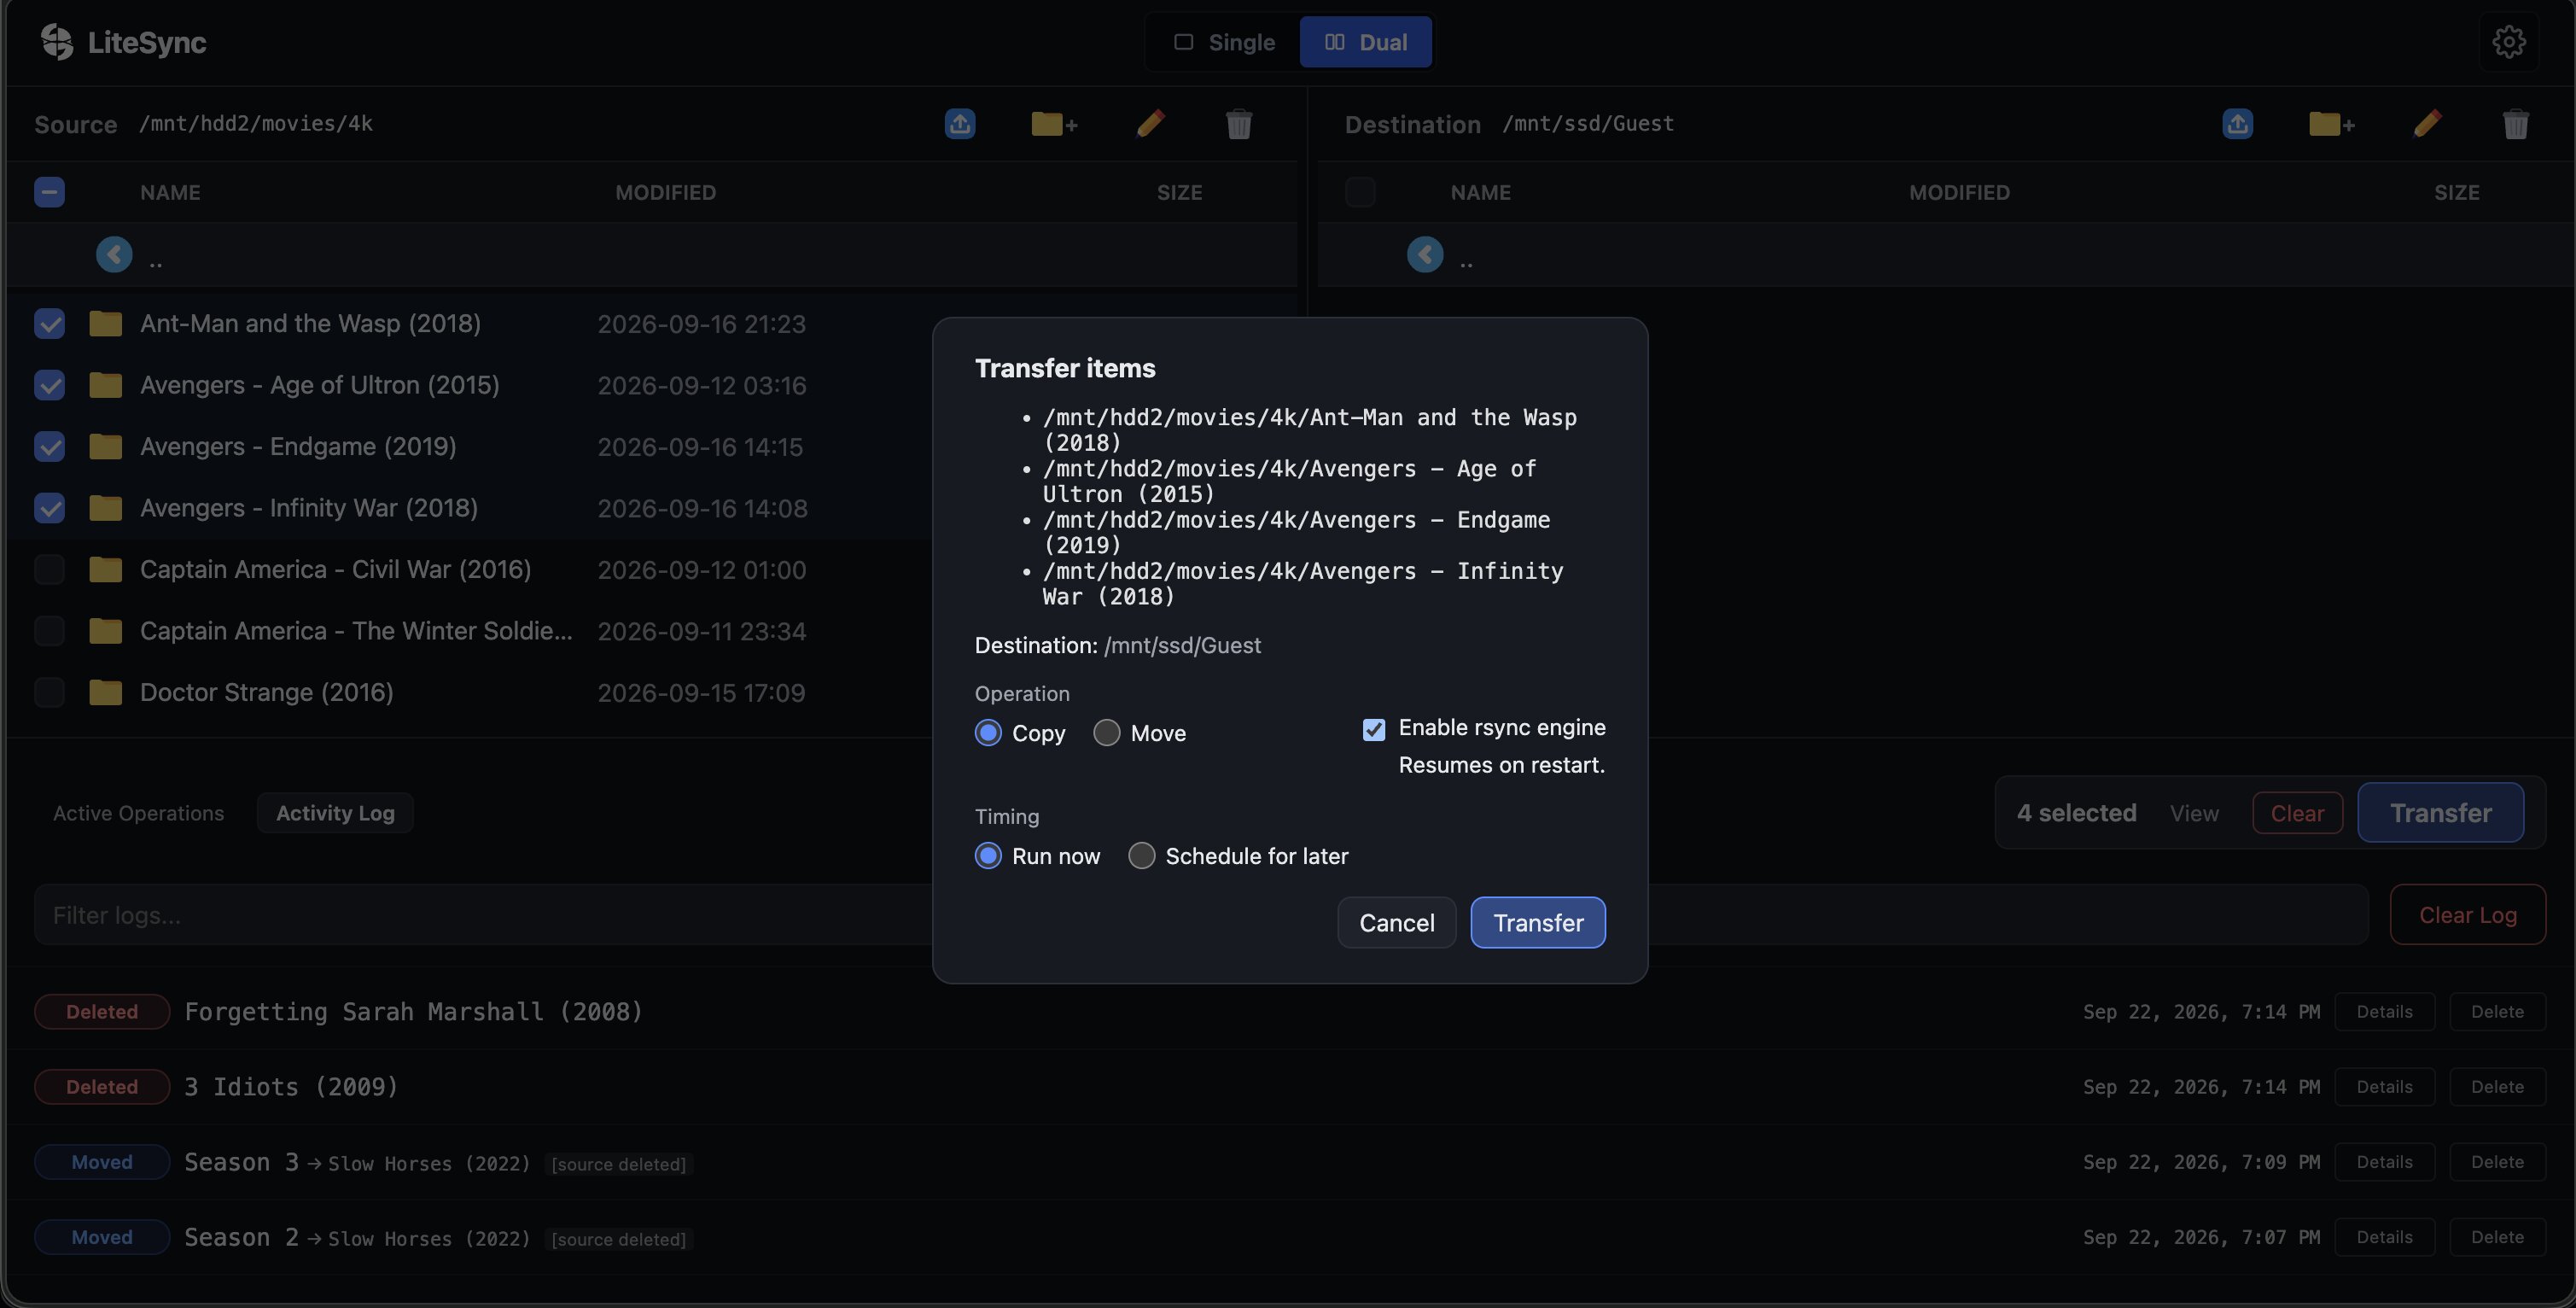Click the LiteSync logo icon
Viewport: 2576px width, 1308px height.
[x=57, y=42]
